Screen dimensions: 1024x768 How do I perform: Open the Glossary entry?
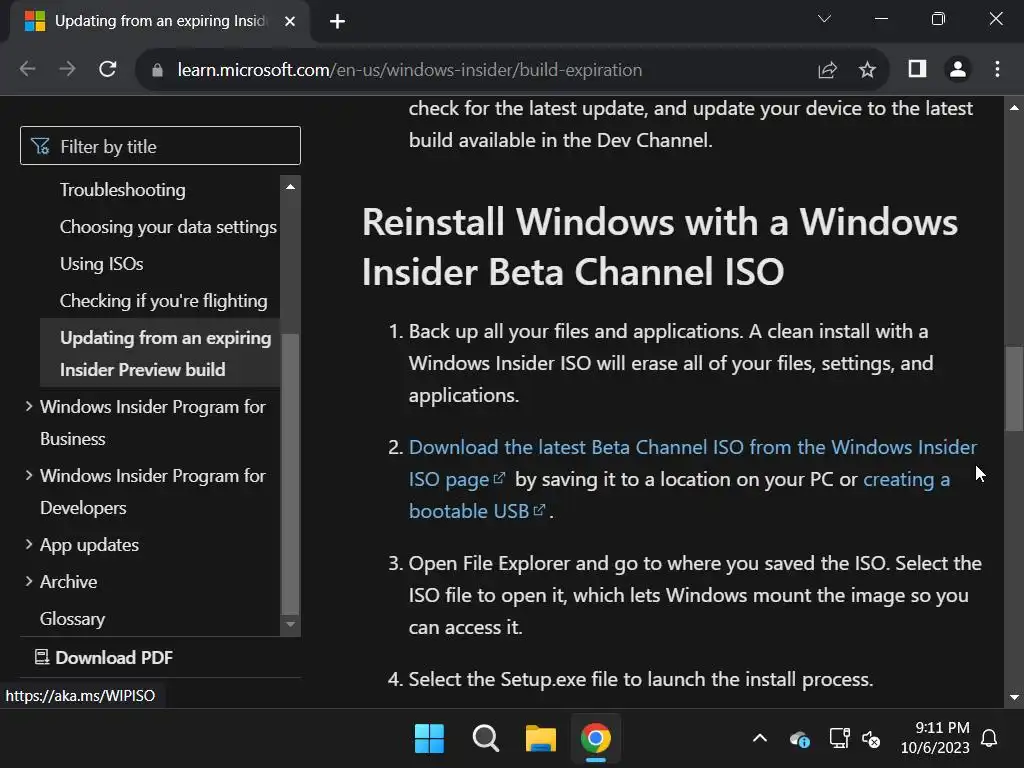click(72, 619)
